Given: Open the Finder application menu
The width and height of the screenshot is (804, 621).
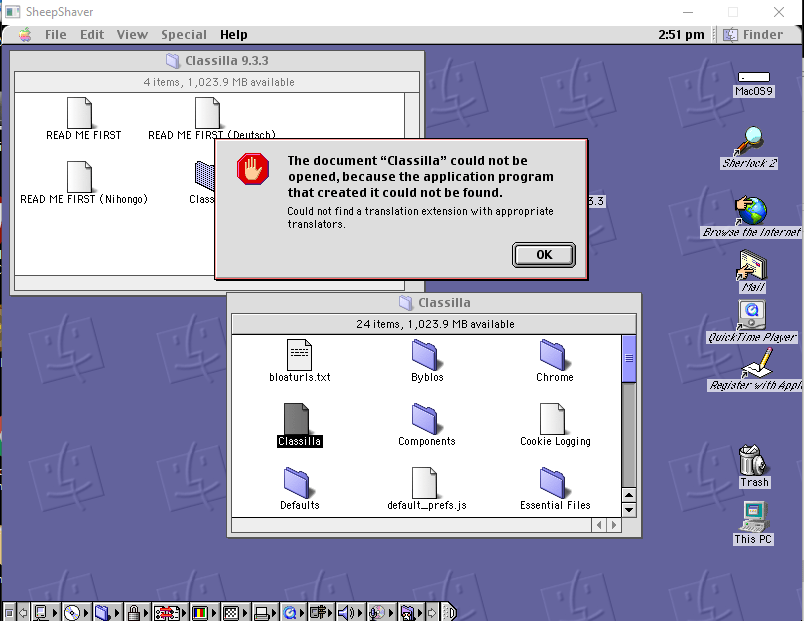Looking at the screenshot, I should [x=753, y=34].
